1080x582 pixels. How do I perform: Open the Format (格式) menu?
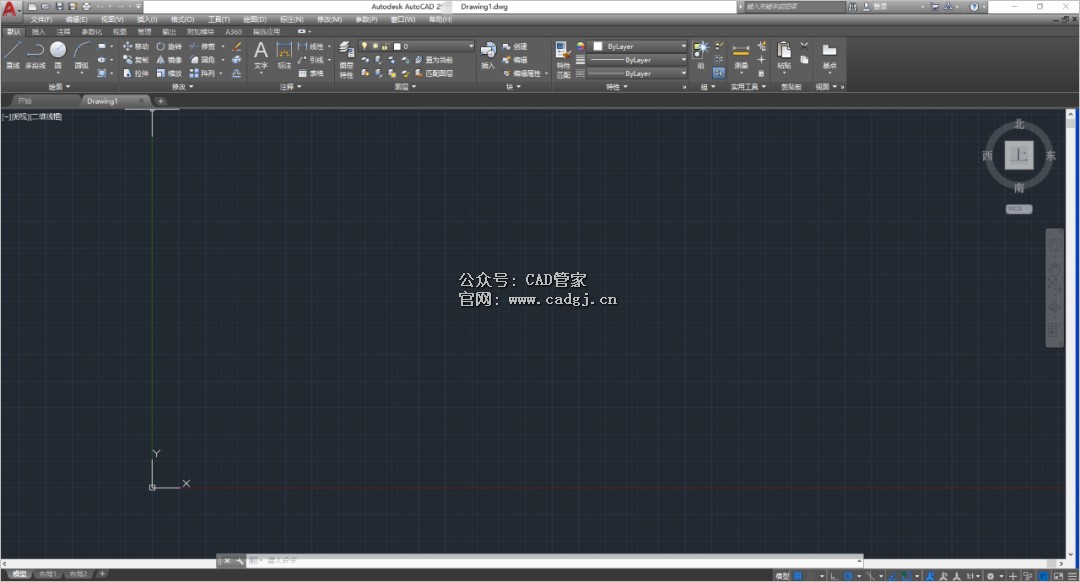point(183,19)
